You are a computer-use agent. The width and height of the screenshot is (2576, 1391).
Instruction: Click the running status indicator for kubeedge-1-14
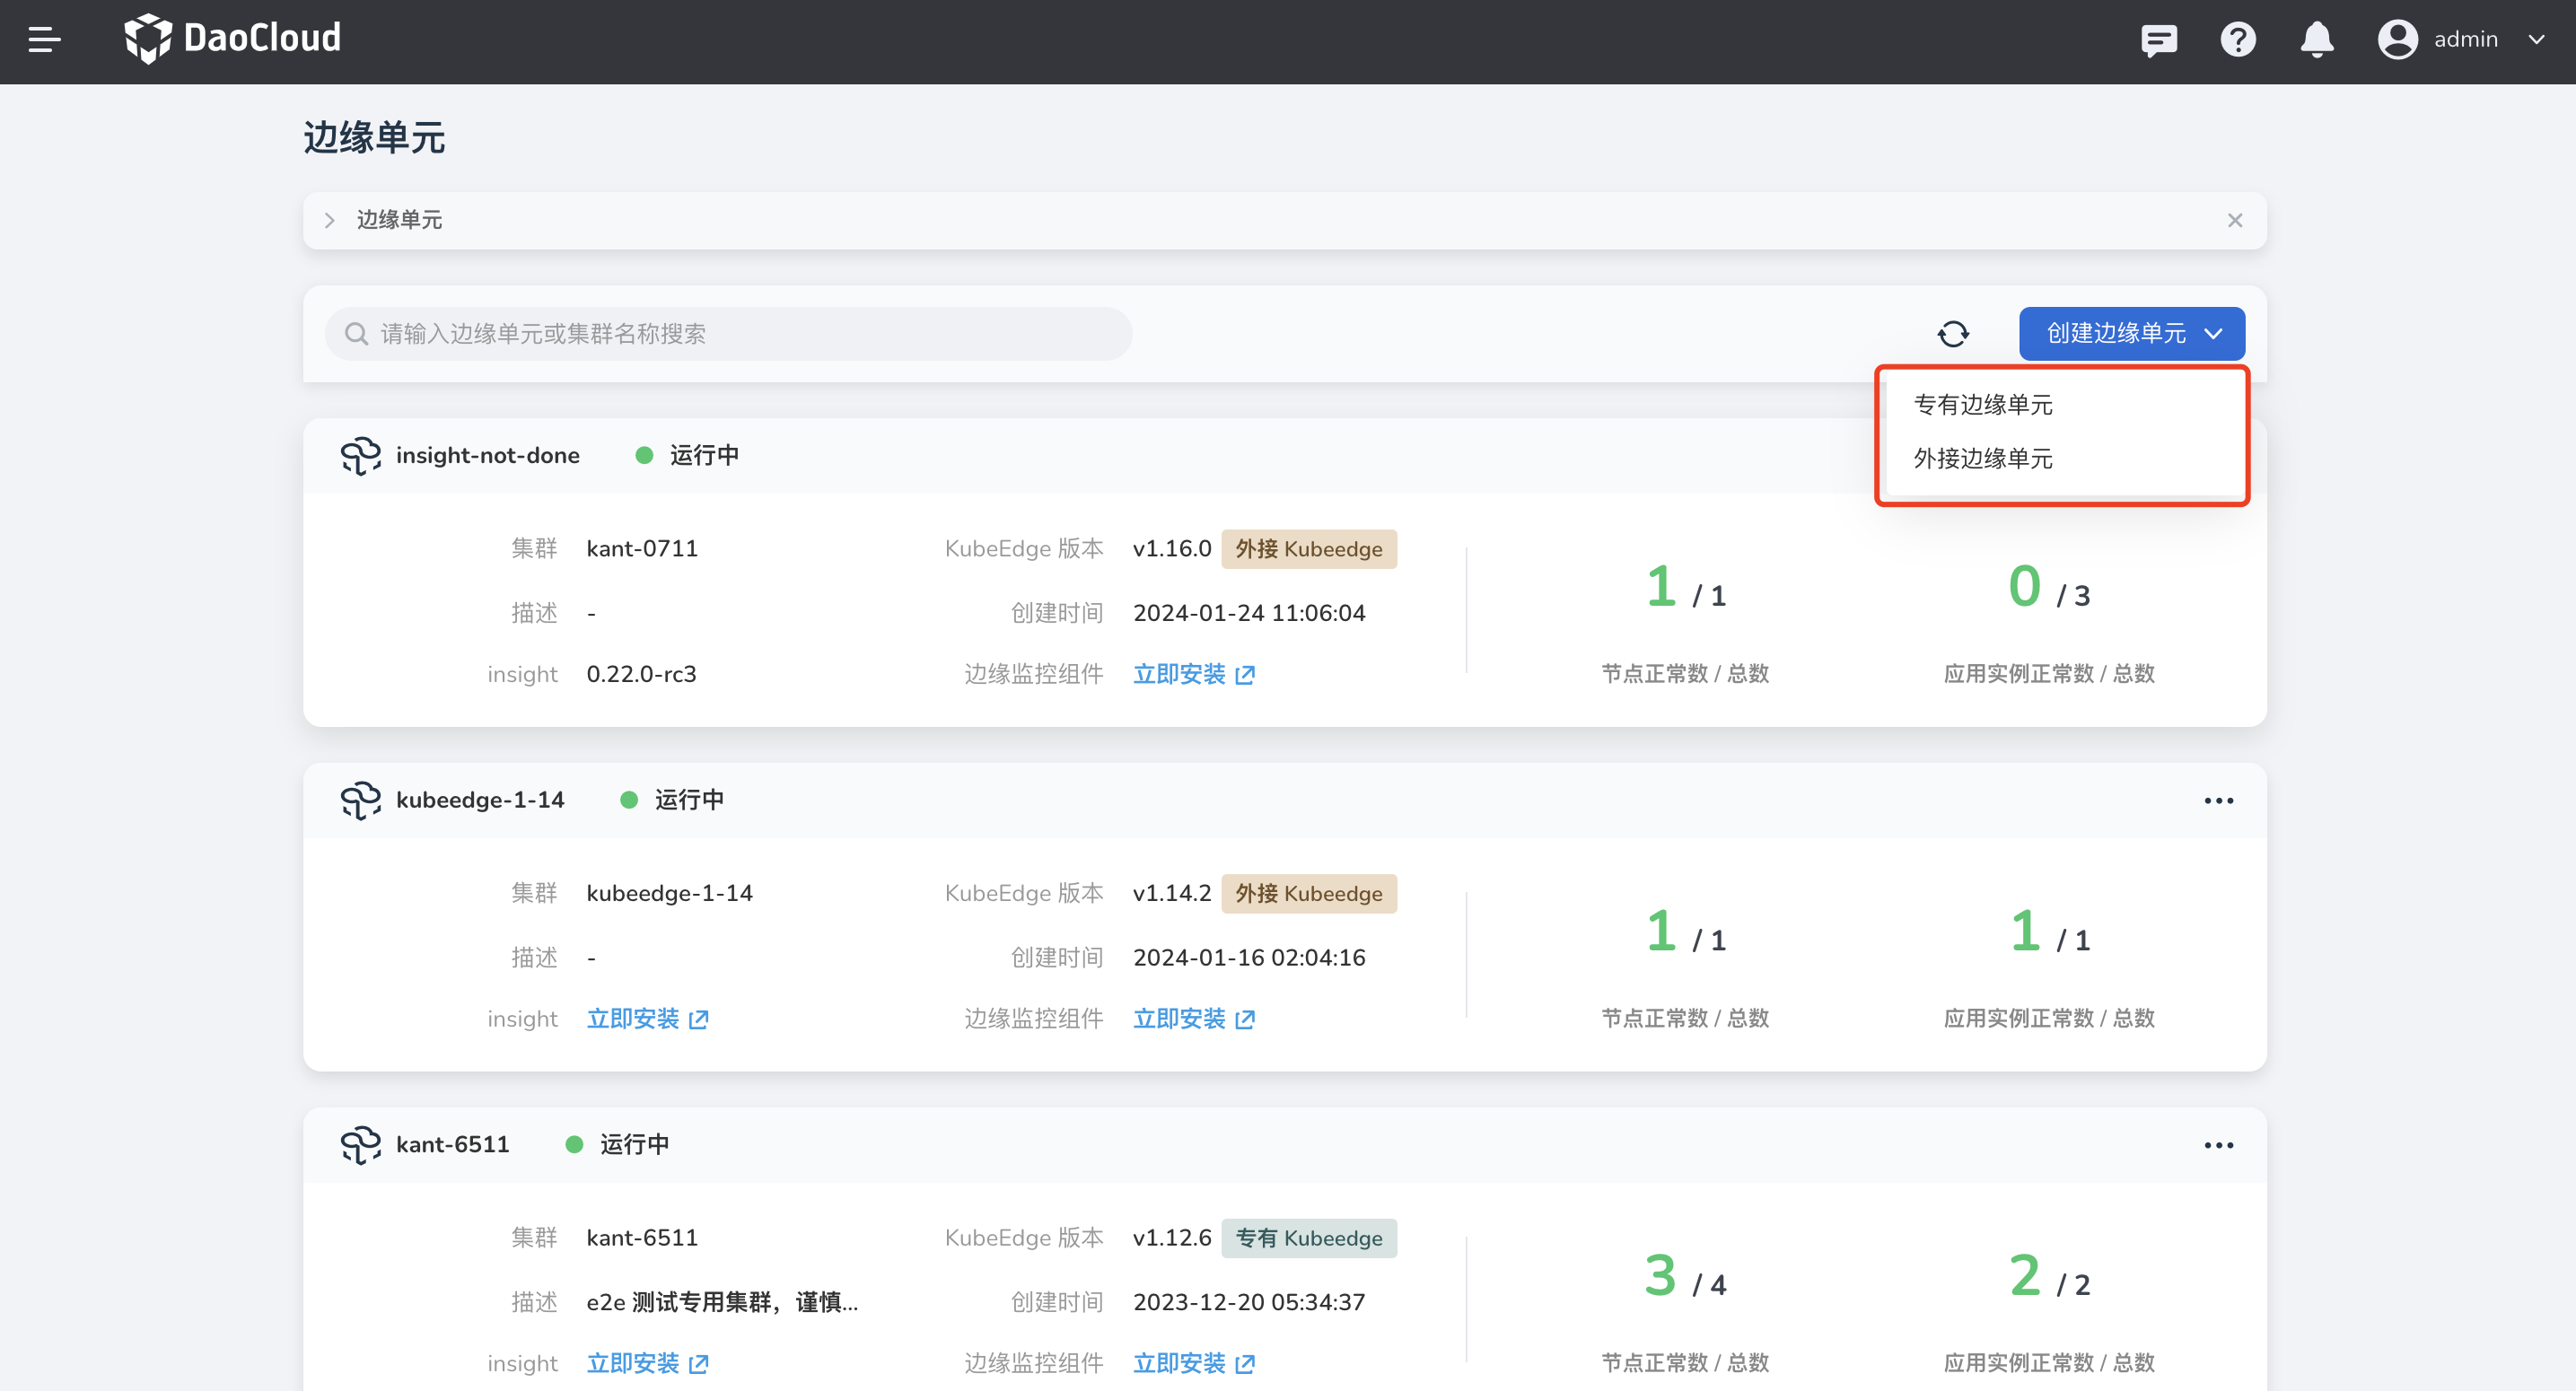pyautogui.click(x=629, y=799)
